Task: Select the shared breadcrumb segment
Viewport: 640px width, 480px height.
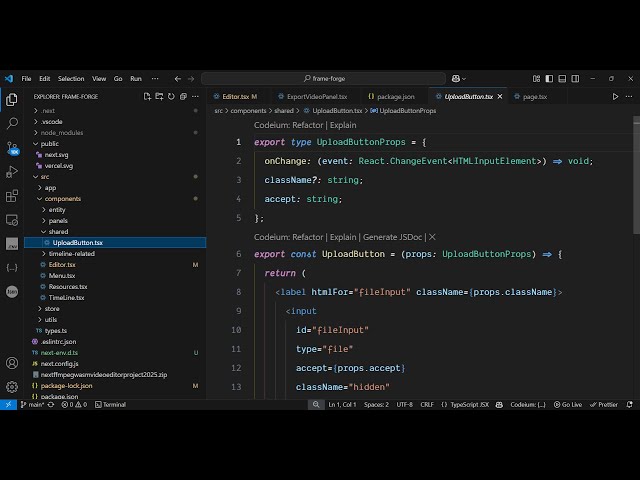Action: pos(284,111)
